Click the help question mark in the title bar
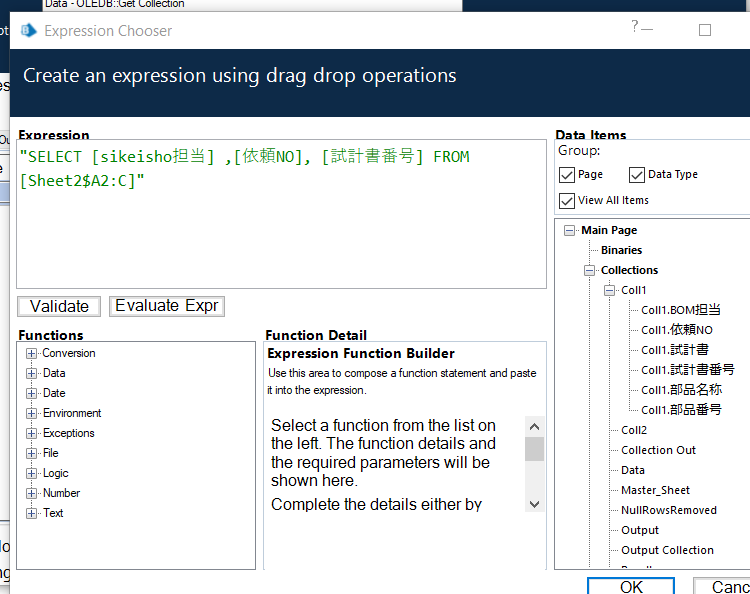750x594 pixels. pyautogui.click(x=634, y=26)
